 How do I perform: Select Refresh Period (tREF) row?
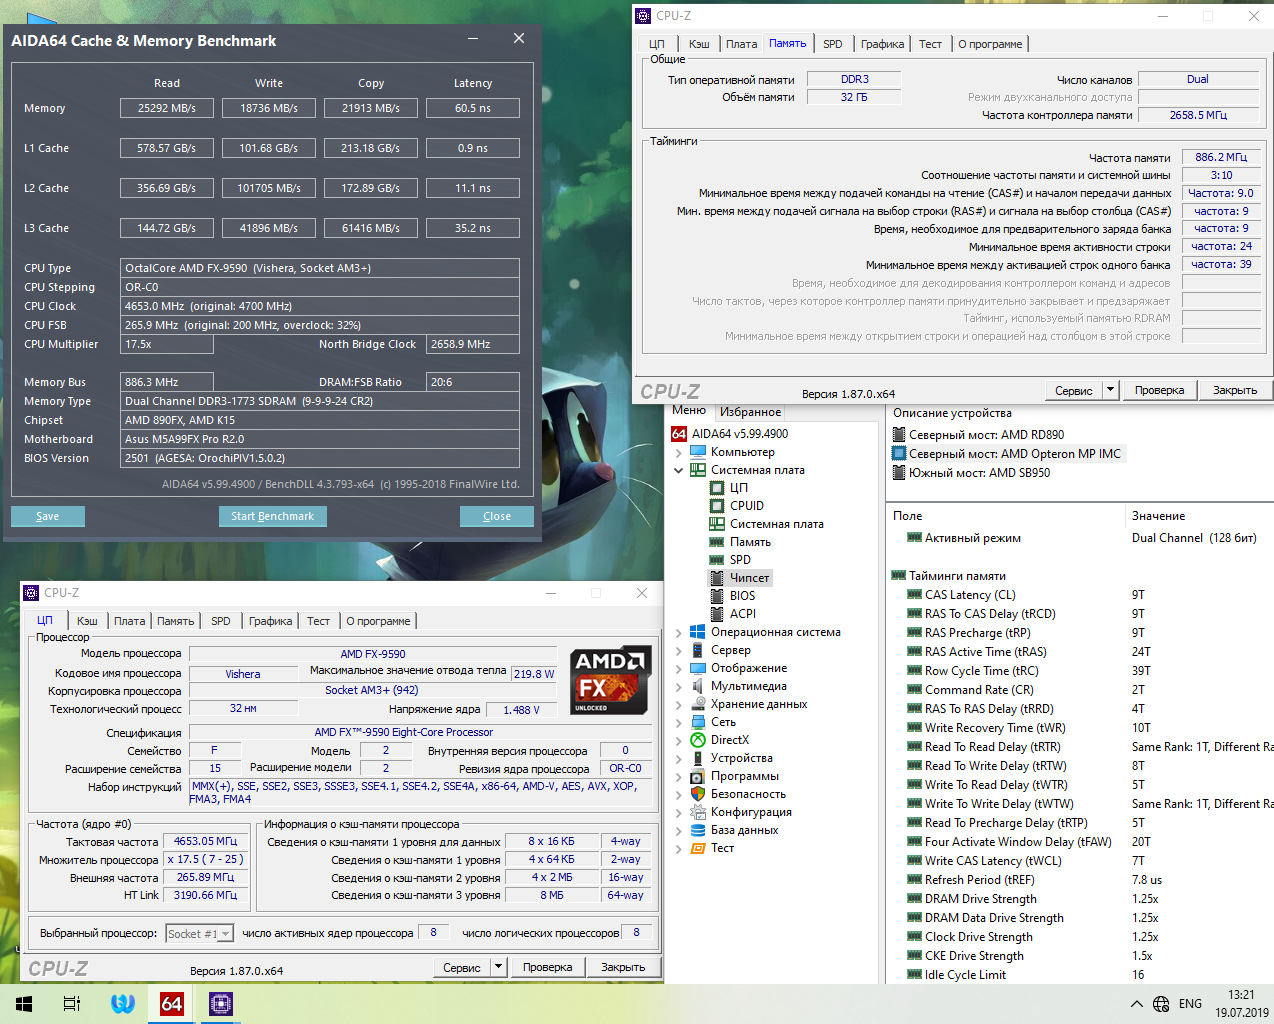pos(1080,880)
